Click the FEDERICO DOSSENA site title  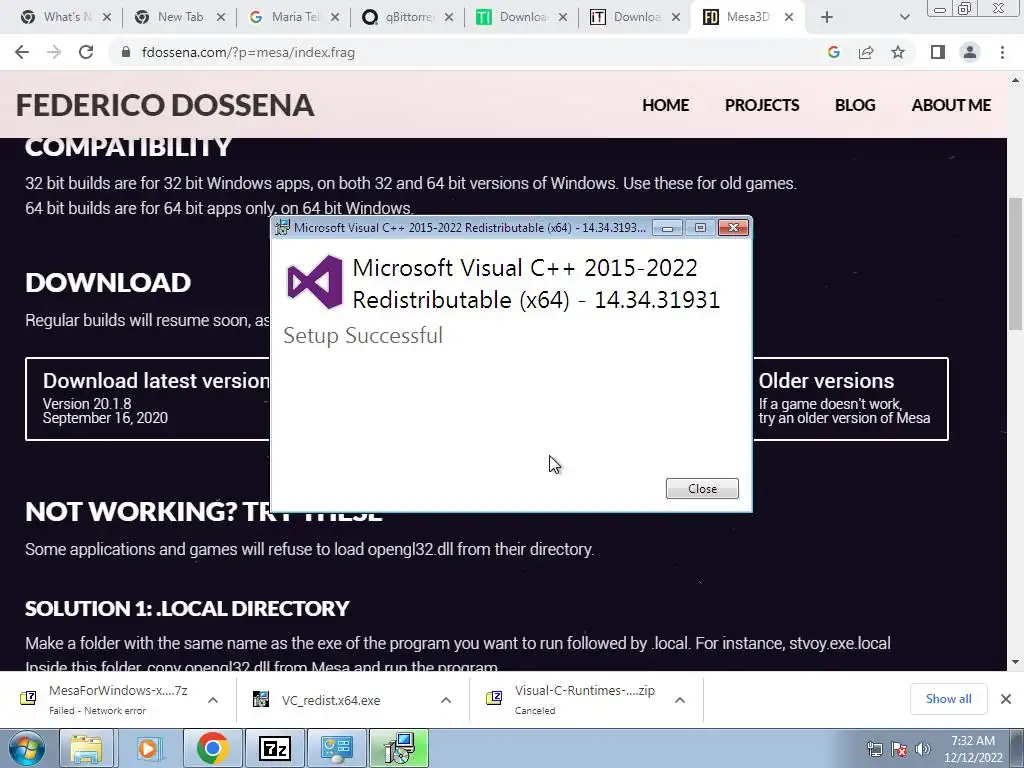(x=165, y=105)
